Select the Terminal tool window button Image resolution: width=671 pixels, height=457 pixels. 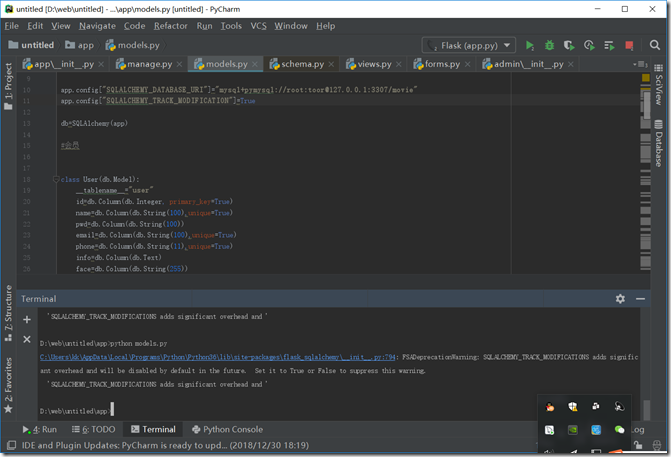153,429
